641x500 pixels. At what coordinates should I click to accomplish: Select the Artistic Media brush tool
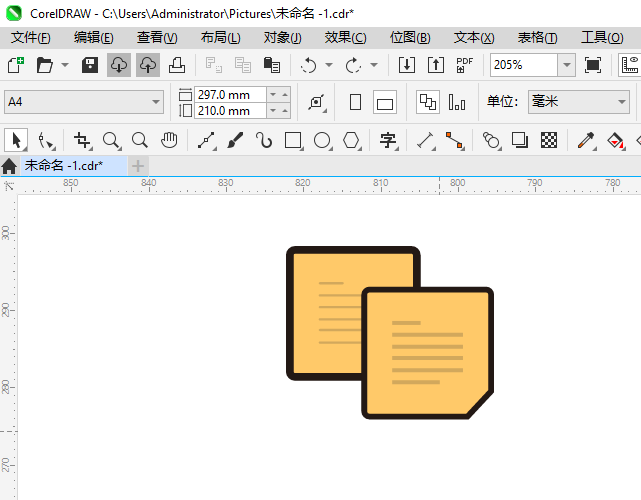(235, 141)
